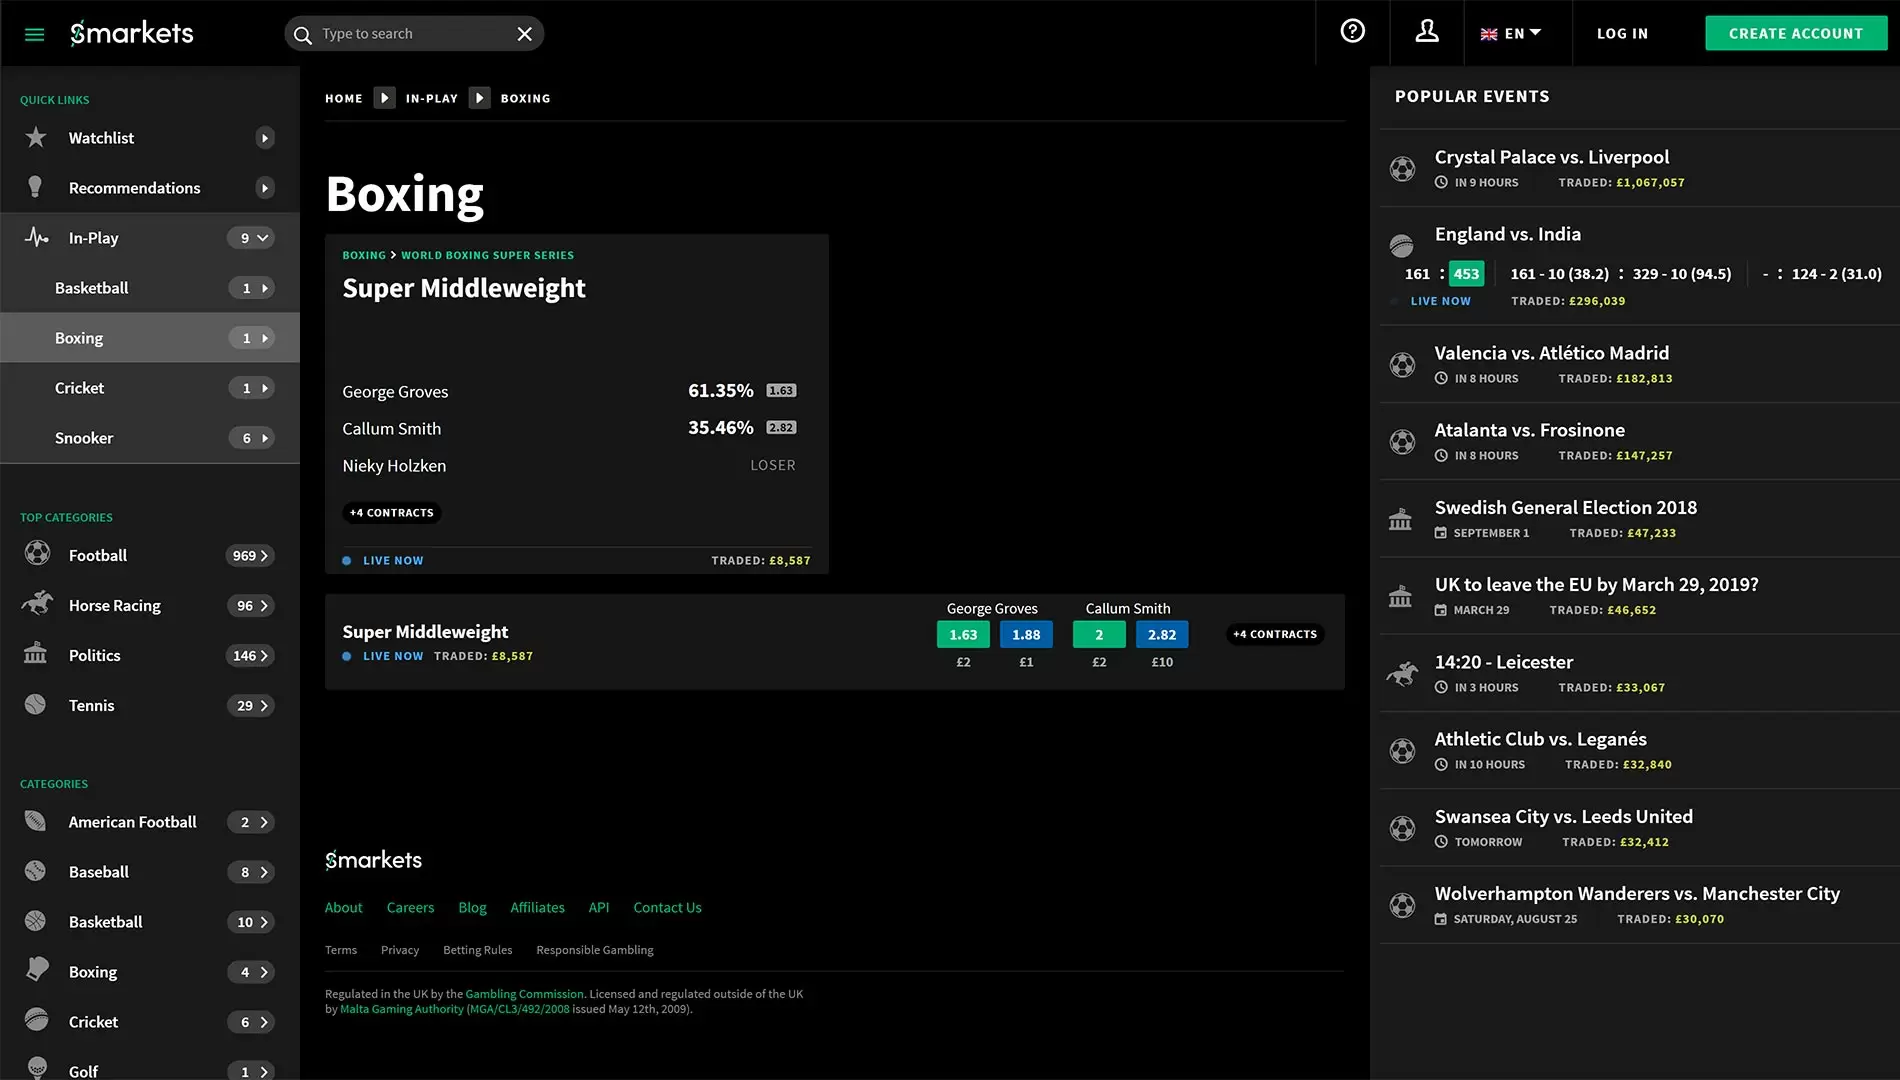
Task: Focus the Type to search field
Action: point(414,34)
